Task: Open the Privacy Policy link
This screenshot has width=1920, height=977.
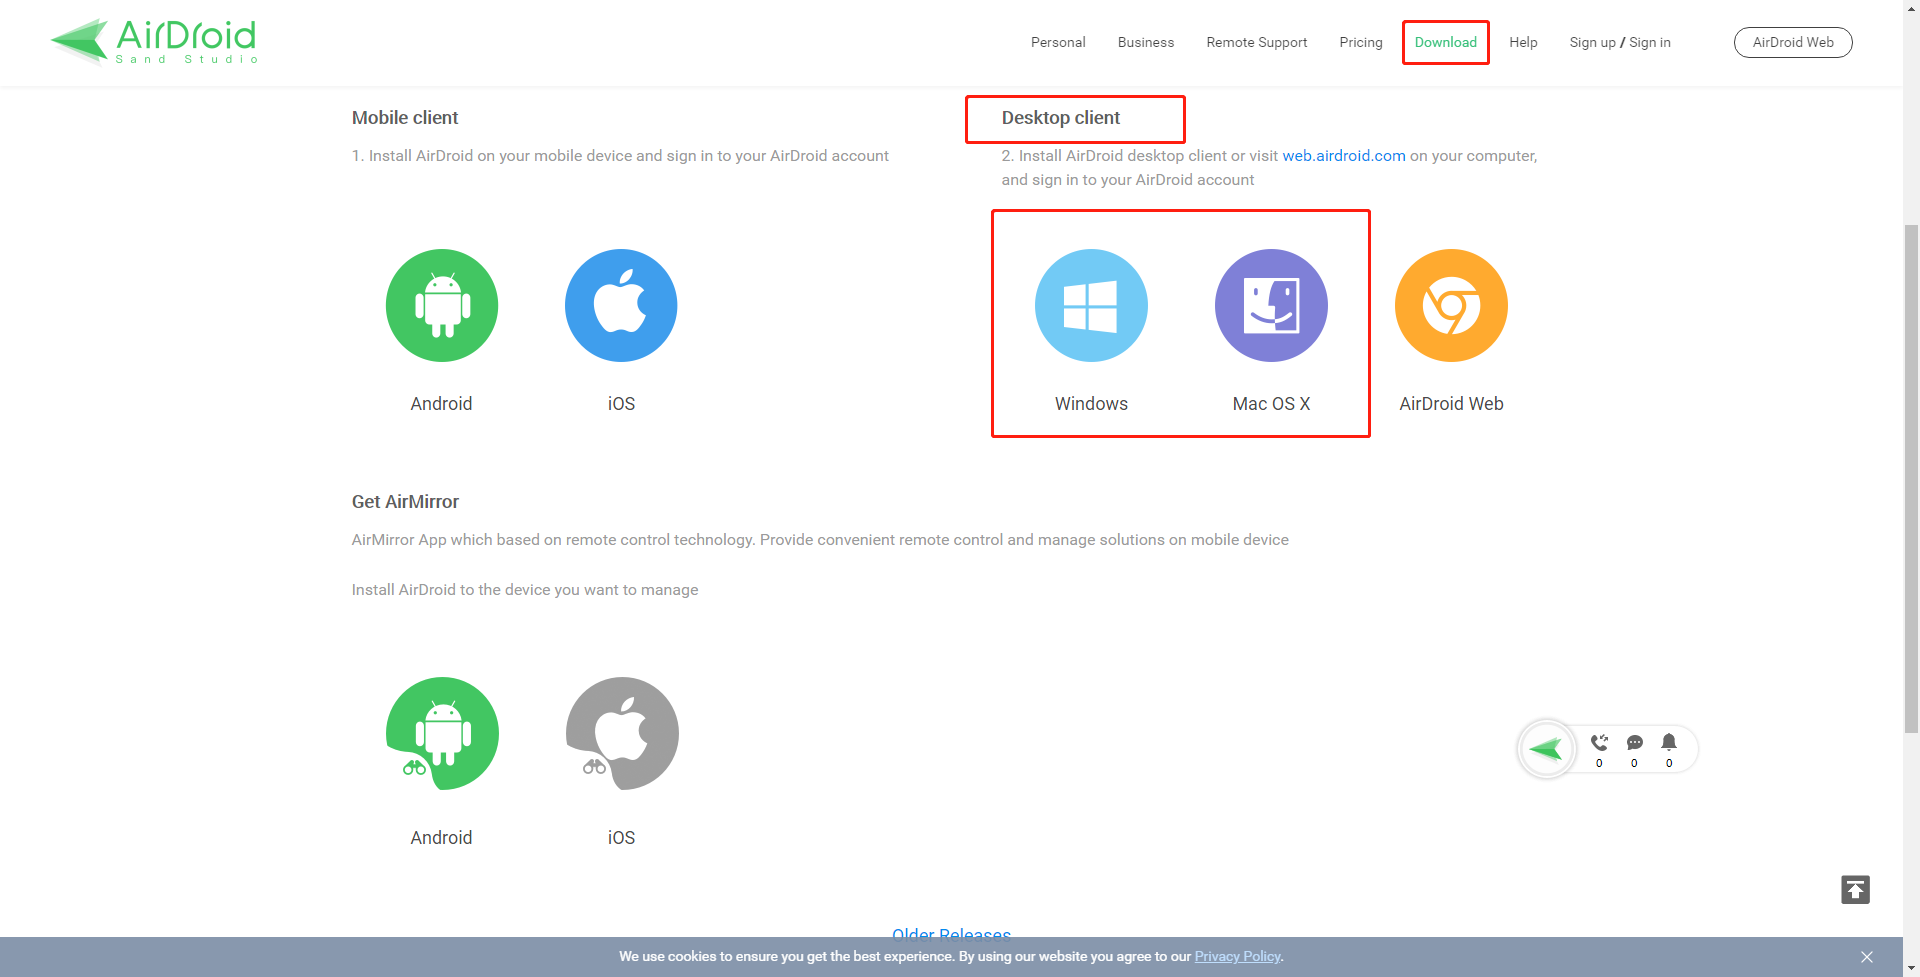Action: coord(1237,957)
